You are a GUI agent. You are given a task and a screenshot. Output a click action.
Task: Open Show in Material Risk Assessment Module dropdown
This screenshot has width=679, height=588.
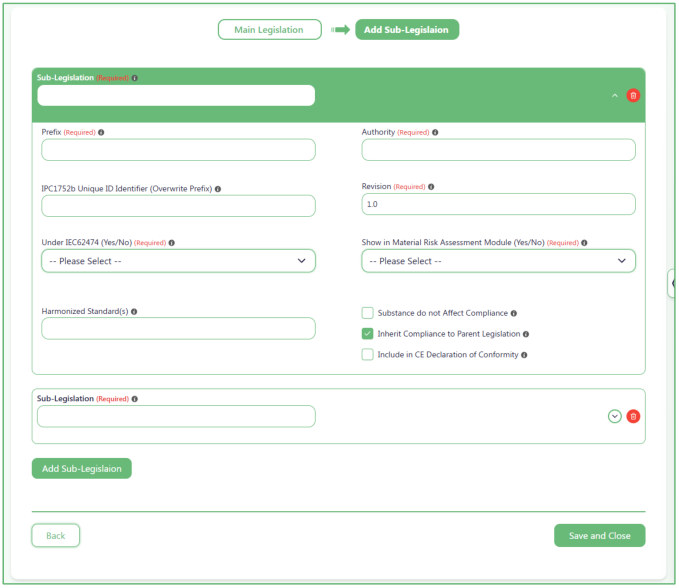[498, 261]
